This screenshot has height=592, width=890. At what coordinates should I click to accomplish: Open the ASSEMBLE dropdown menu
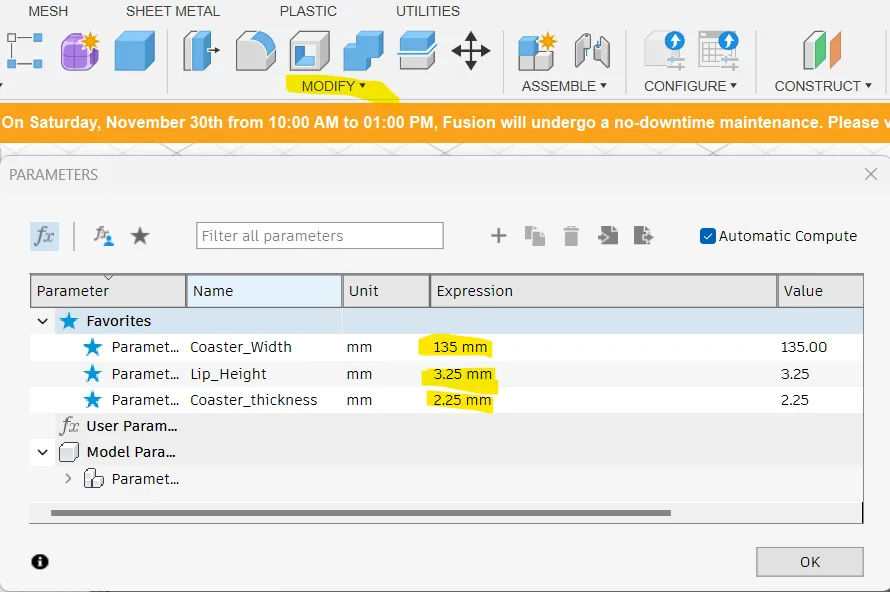(x=564, y=86)
